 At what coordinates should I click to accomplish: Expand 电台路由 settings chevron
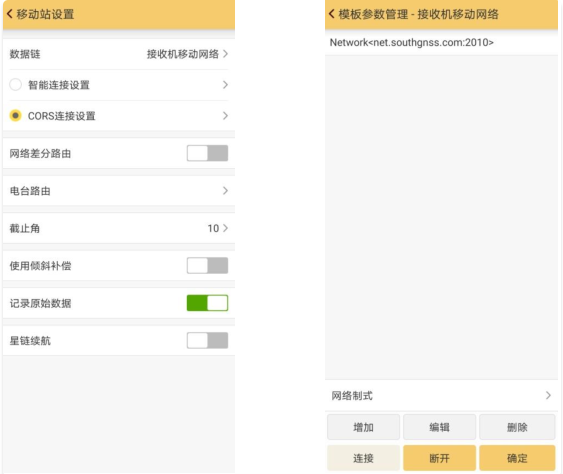point(225,191)
